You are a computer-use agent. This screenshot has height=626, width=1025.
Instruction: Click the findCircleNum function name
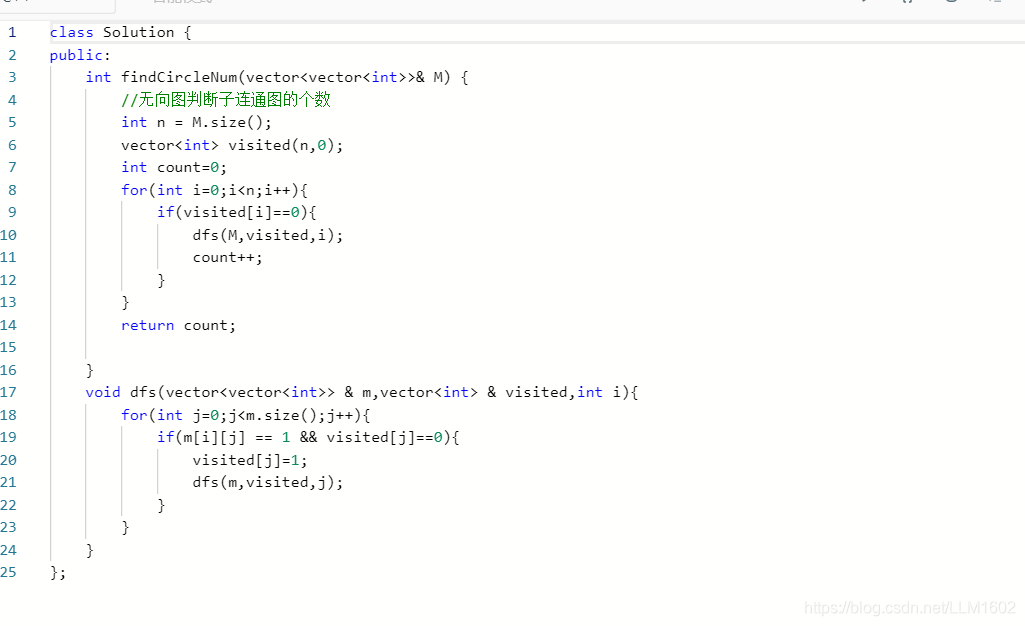tap(179, 77)
